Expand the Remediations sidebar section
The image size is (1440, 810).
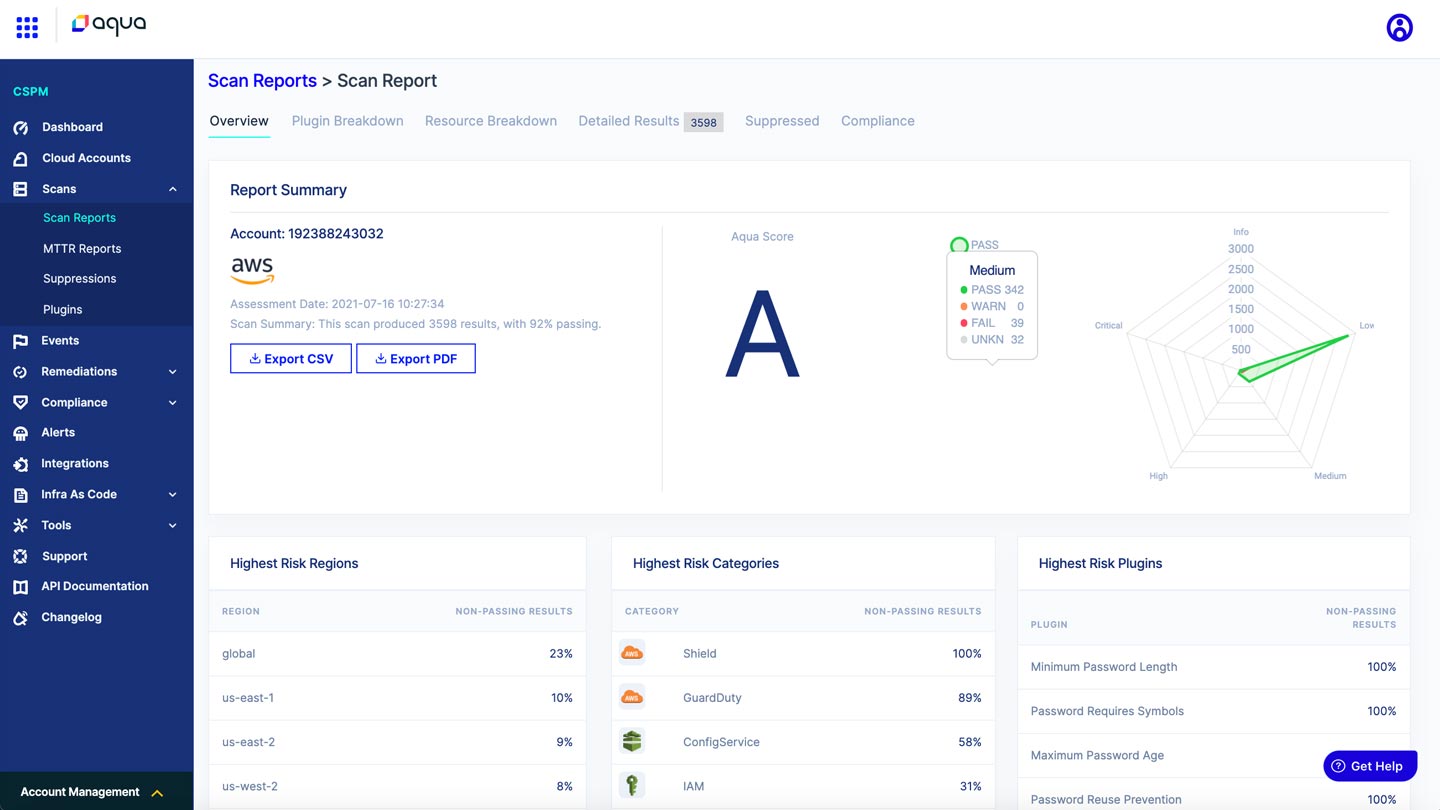pos(171,371)
